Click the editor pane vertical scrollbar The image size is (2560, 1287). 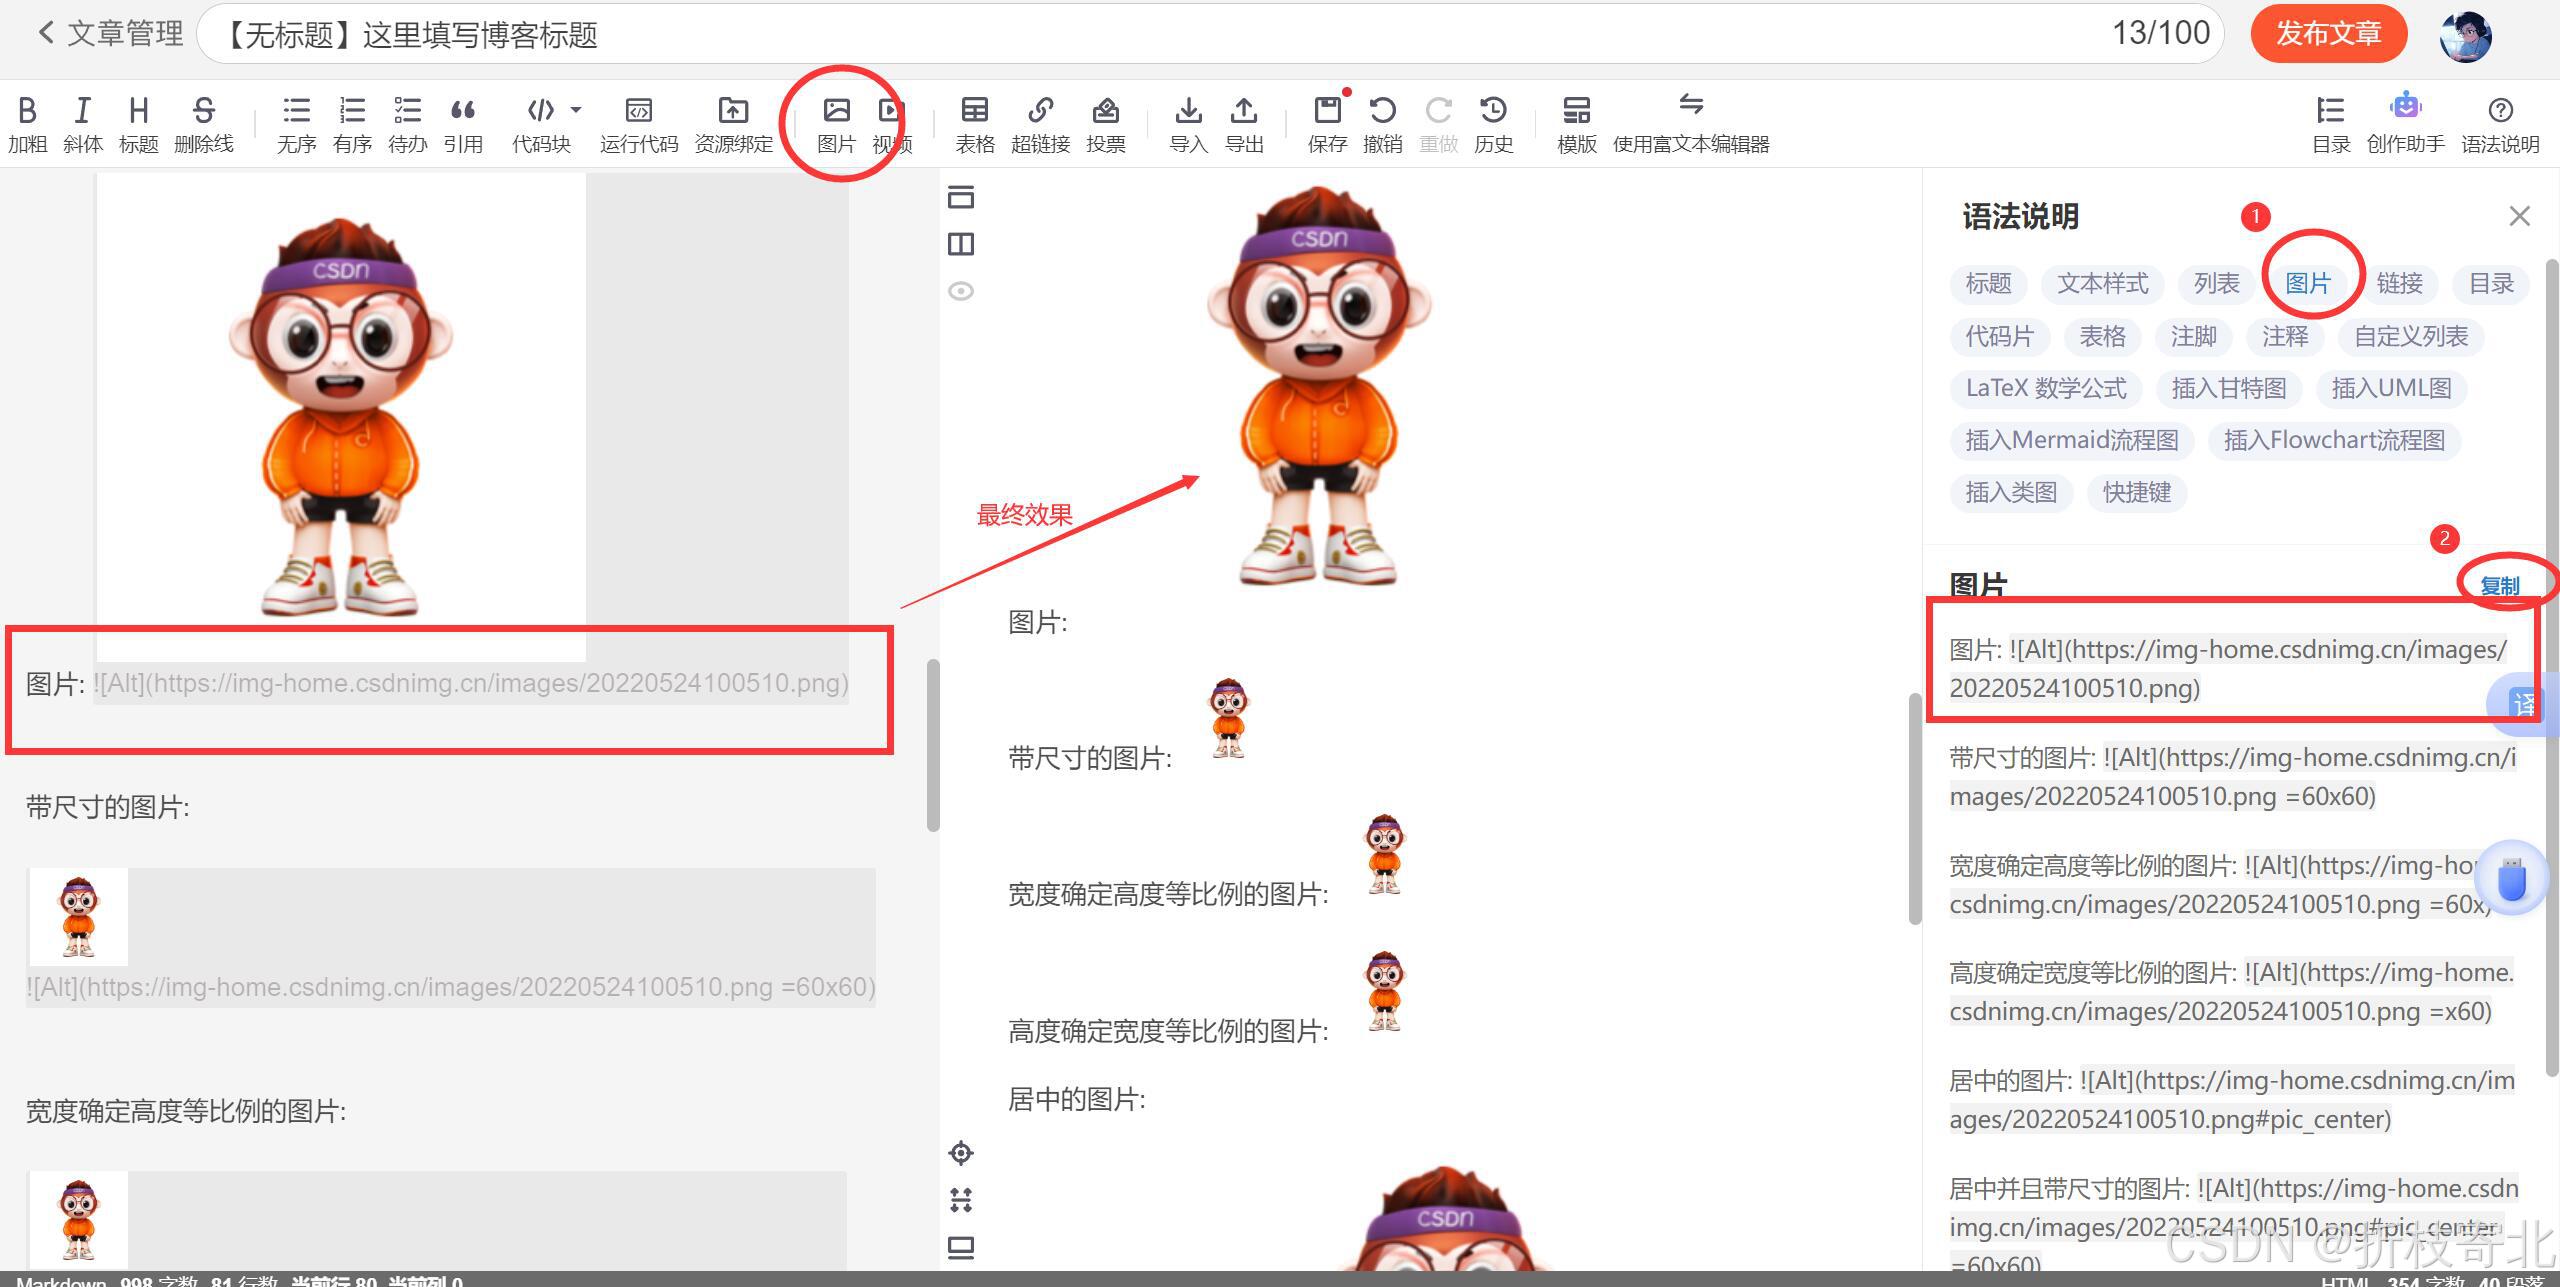click(x=933, y=746)
